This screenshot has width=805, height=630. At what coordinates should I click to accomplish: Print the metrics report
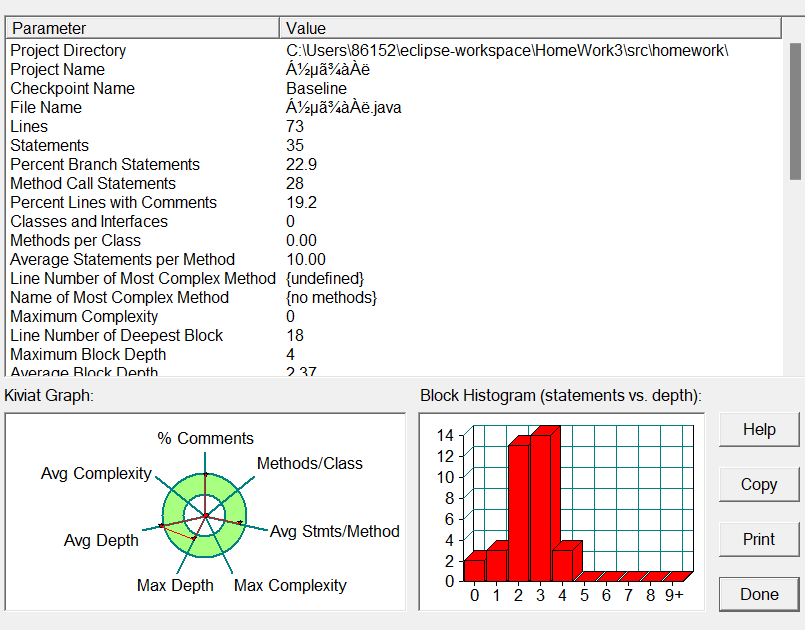pos(759,539)
